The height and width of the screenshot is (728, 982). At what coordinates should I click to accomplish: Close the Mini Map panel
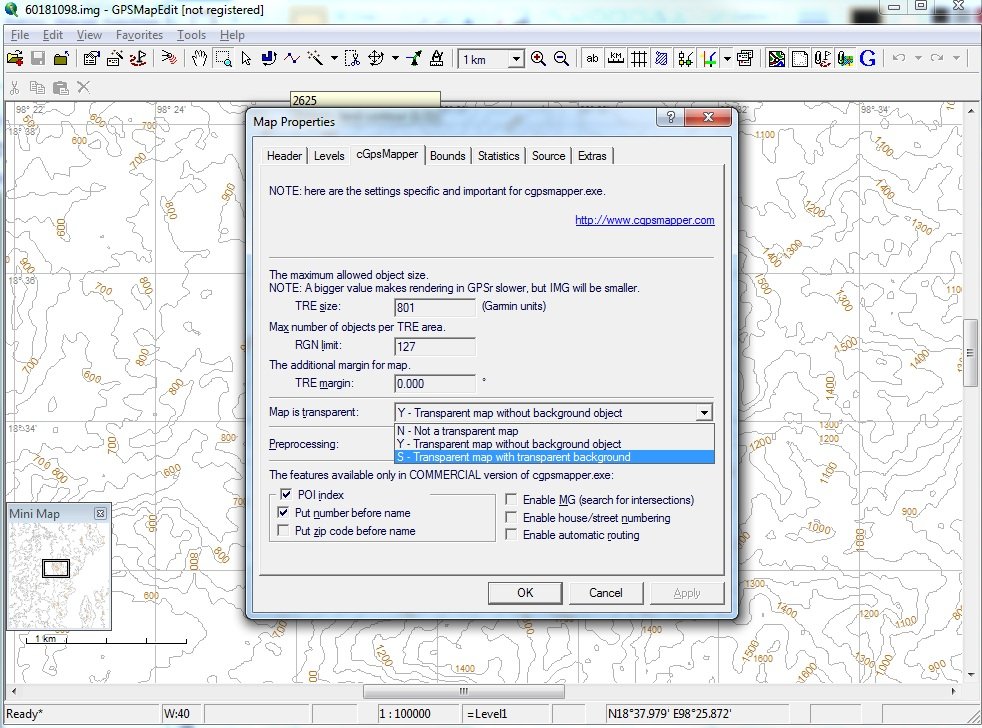click(100, 514)
